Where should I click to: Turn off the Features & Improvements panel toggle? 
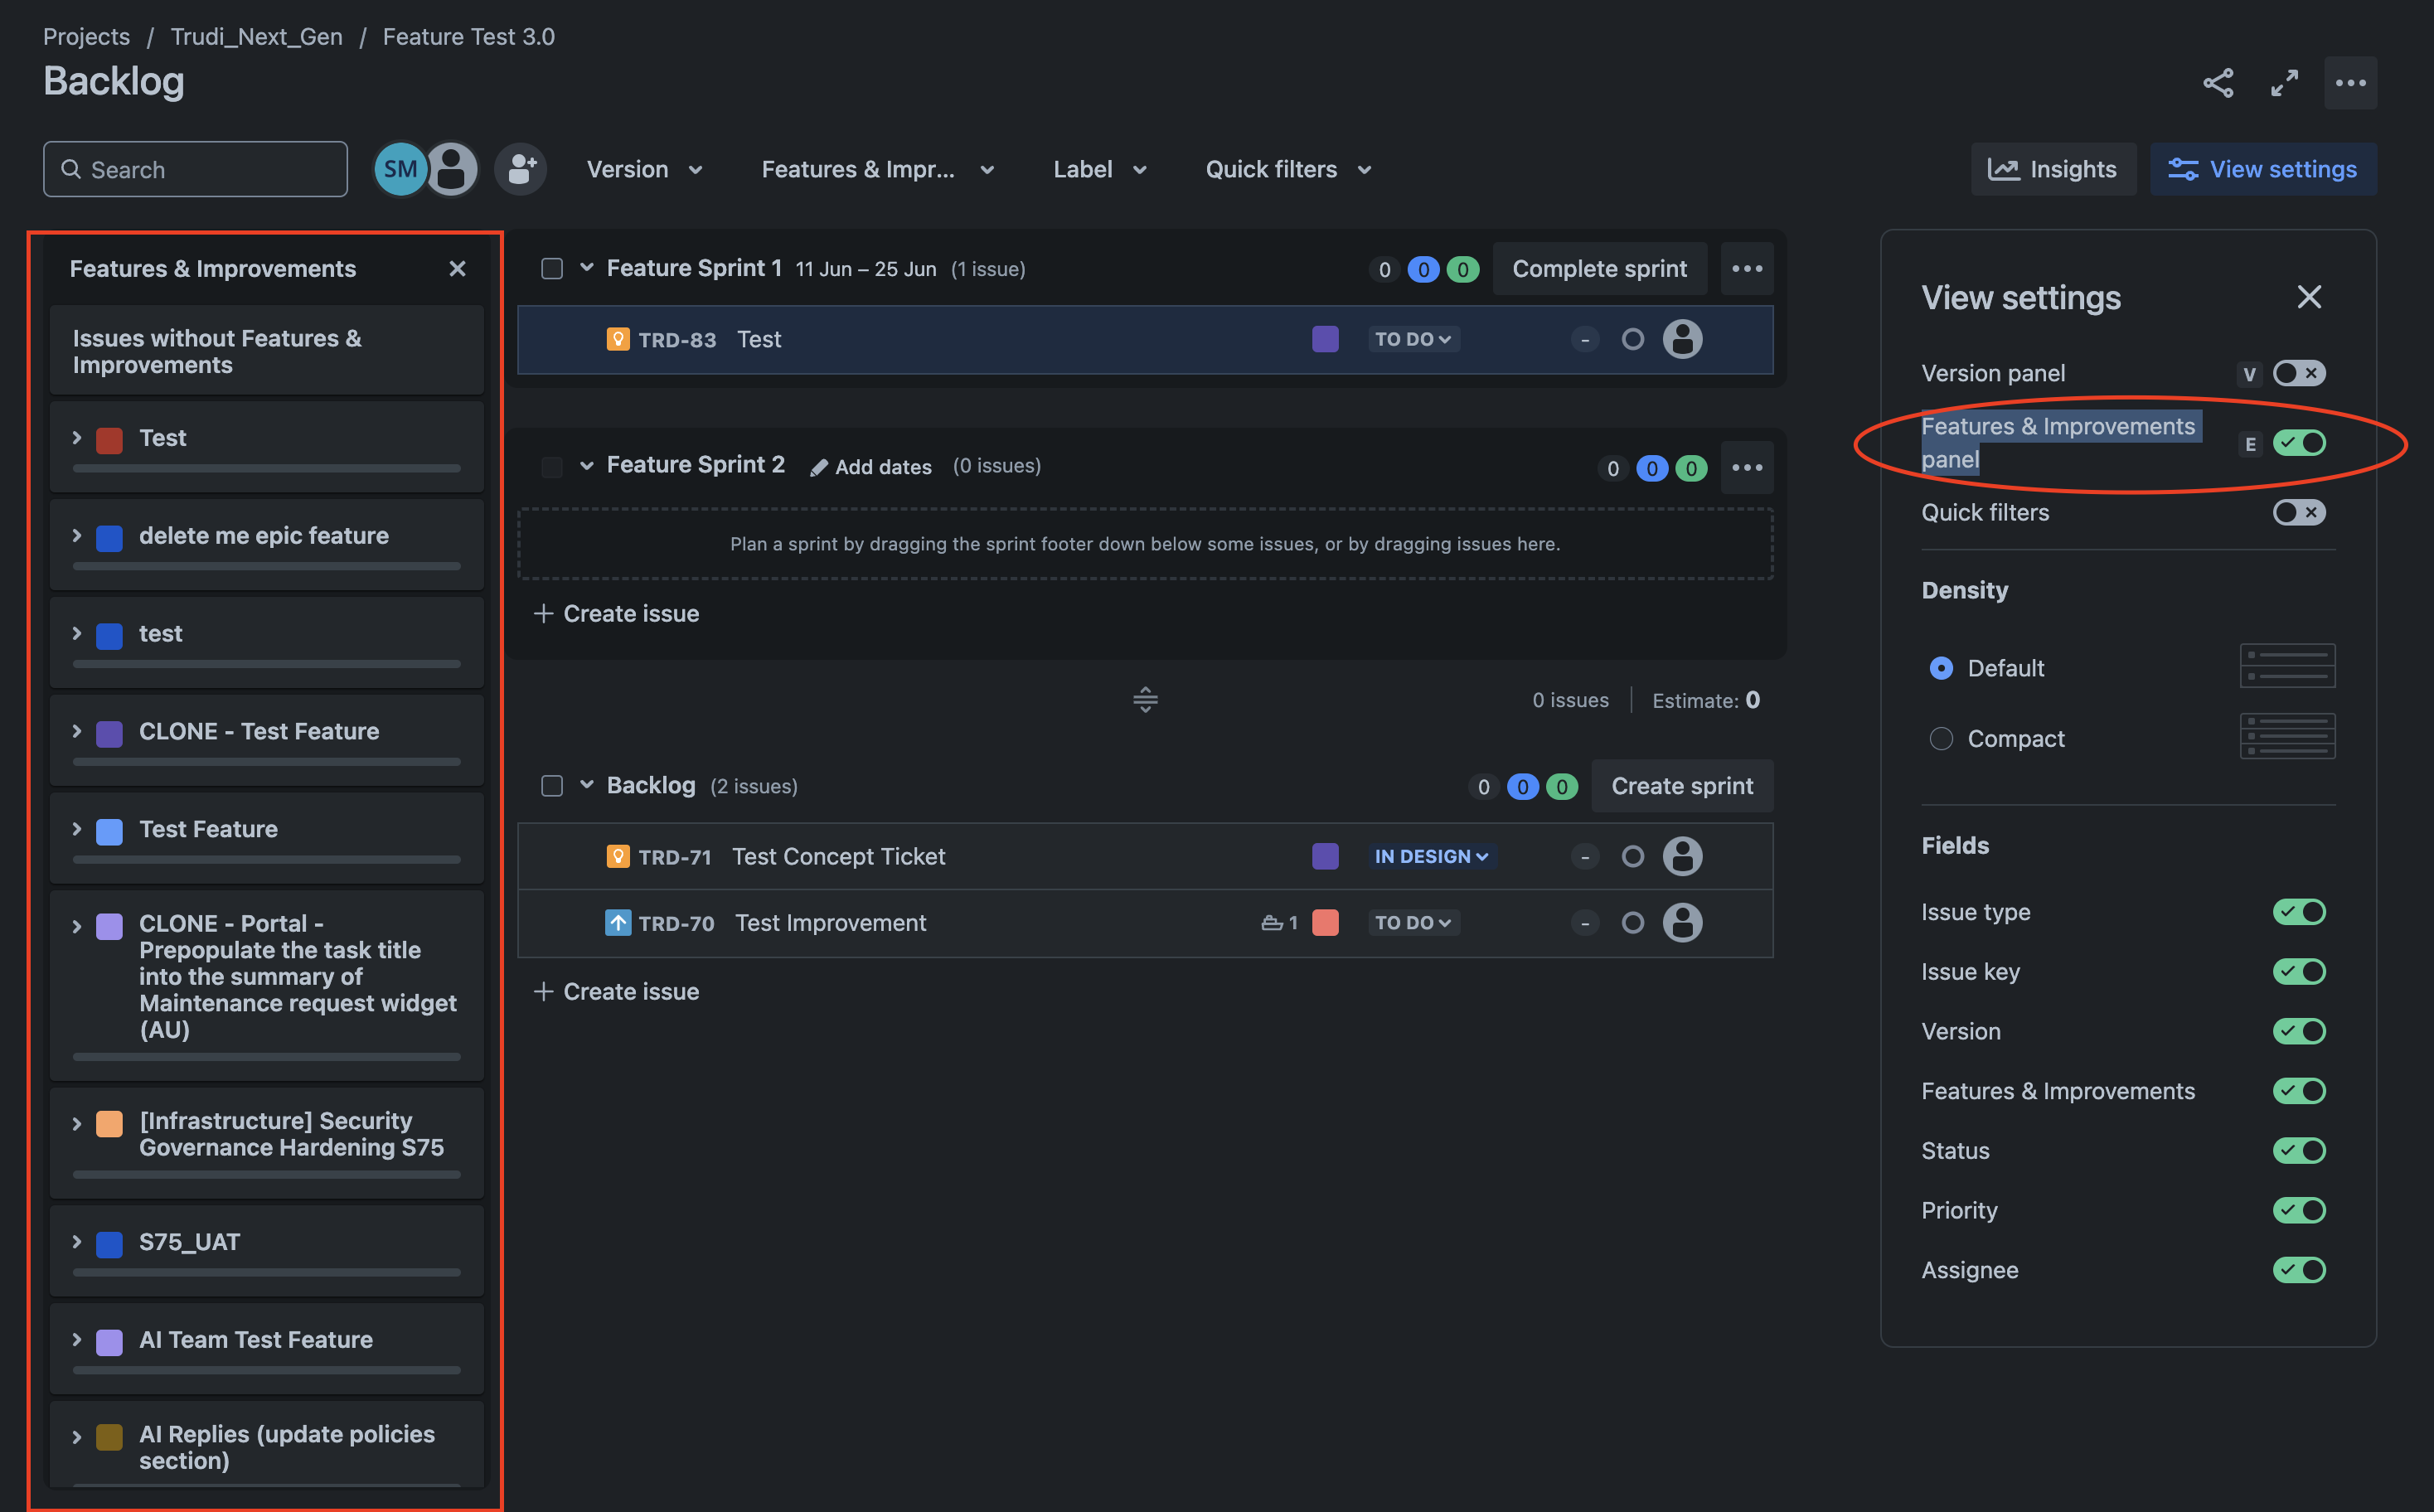2299,442
